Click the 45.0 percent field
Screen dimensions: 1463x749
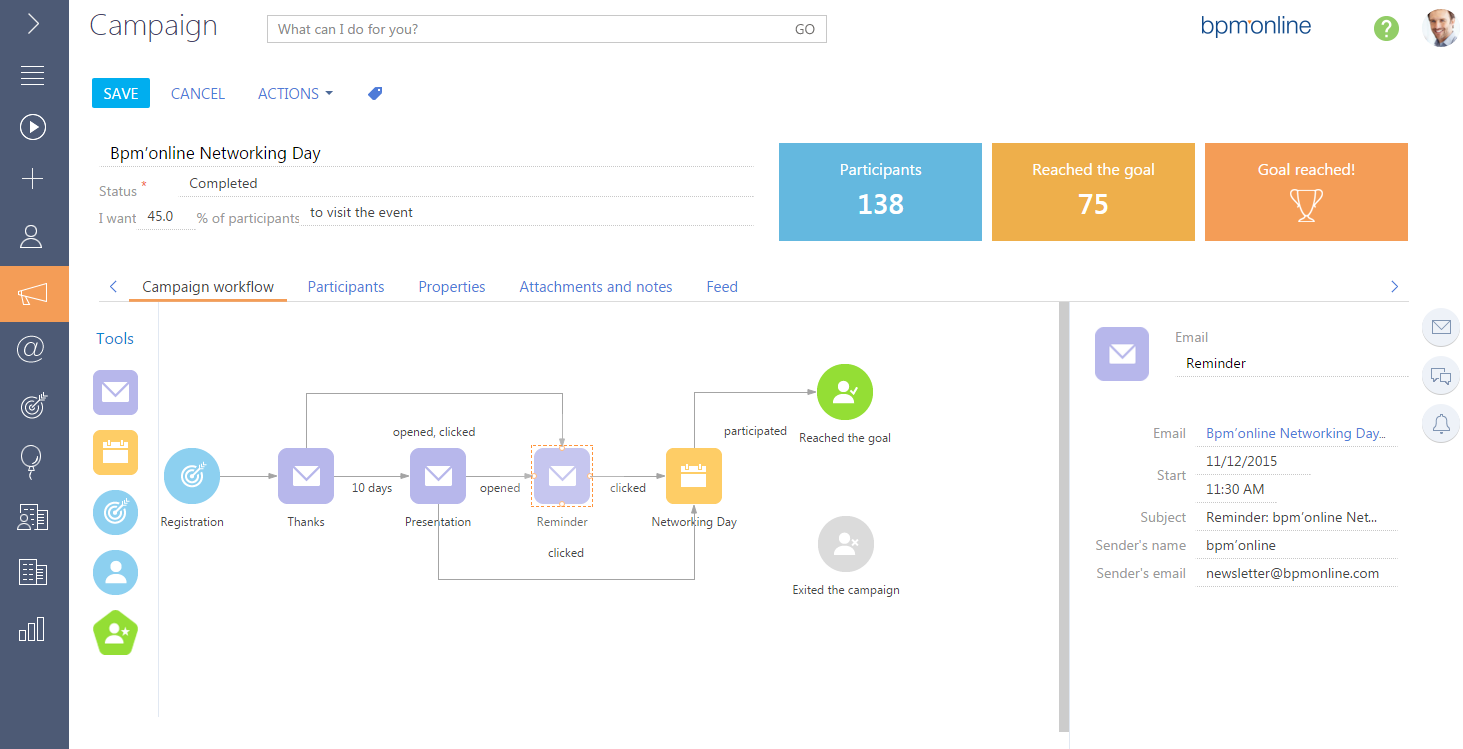[x=165, y=216]
